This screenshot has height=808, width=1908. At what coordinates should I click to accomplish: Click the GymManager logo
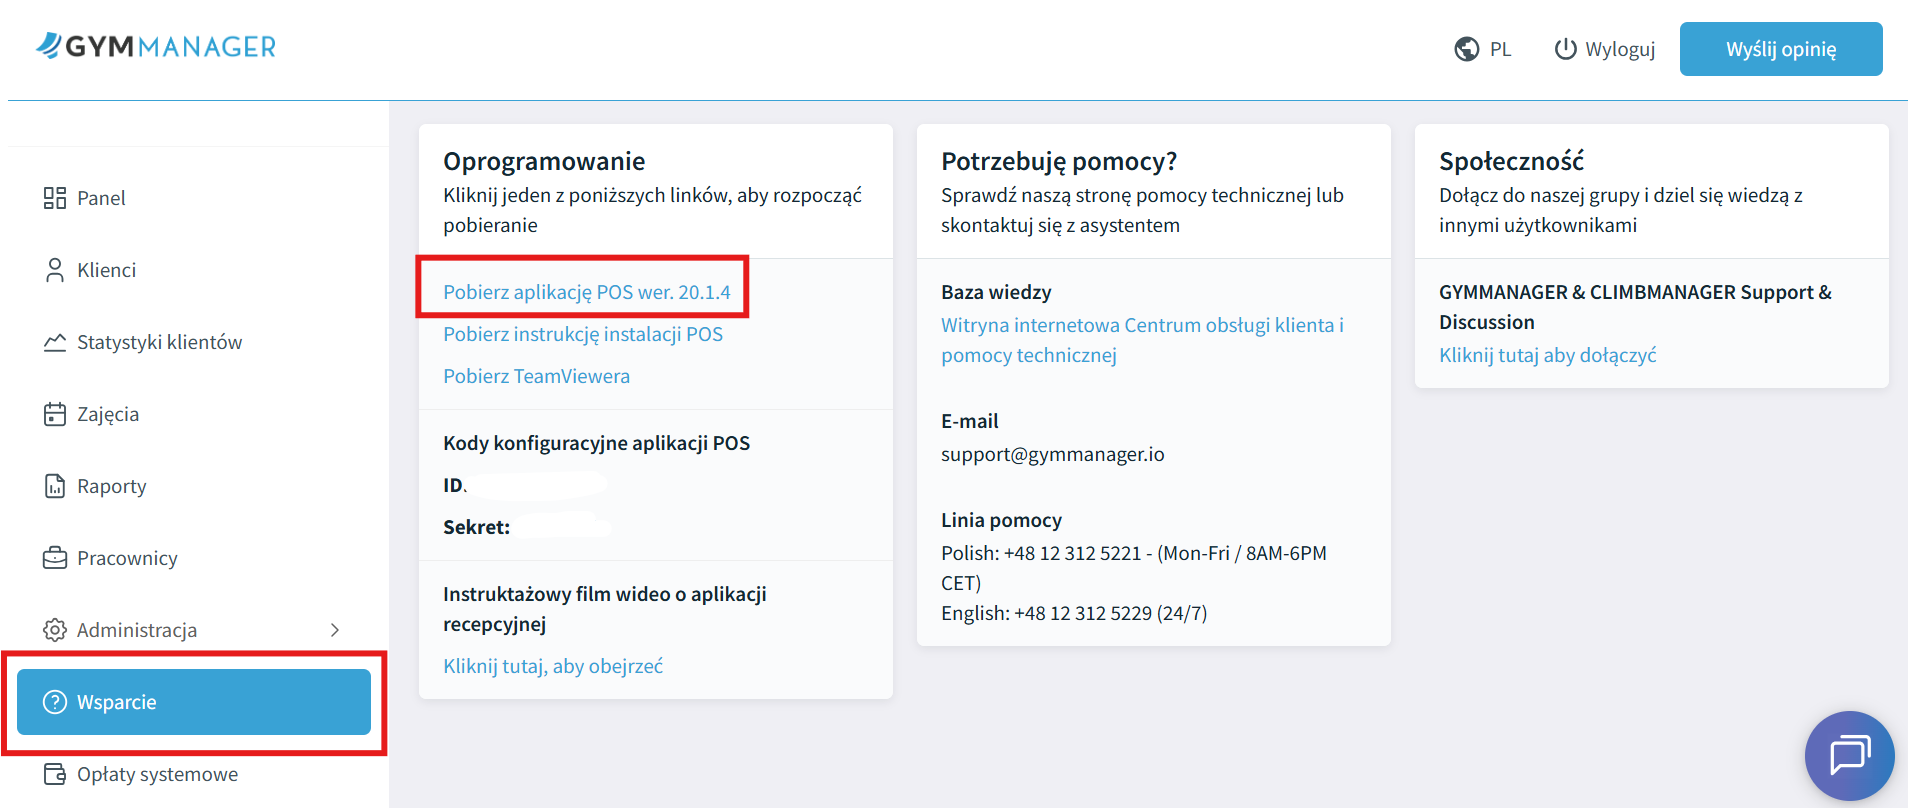point(156,47)
